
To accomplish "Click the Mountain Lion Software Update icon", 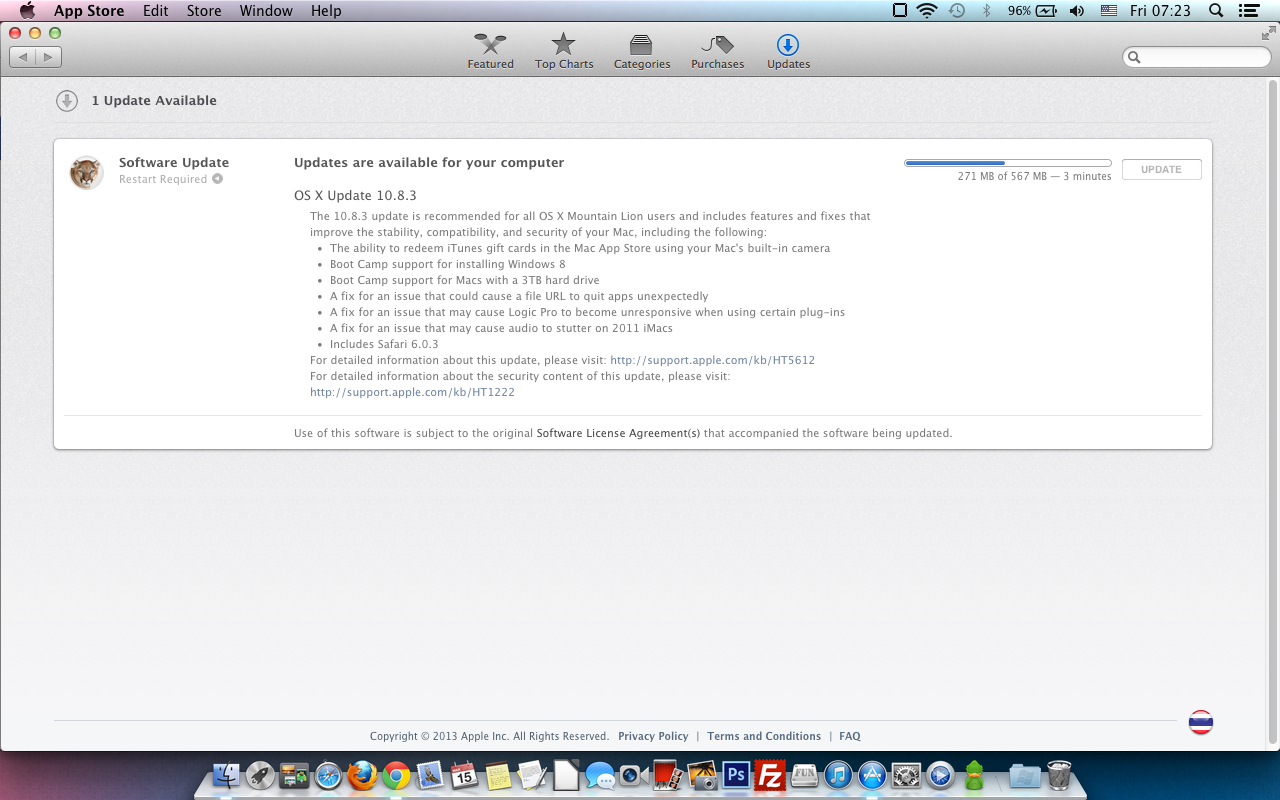I will 87,172.
